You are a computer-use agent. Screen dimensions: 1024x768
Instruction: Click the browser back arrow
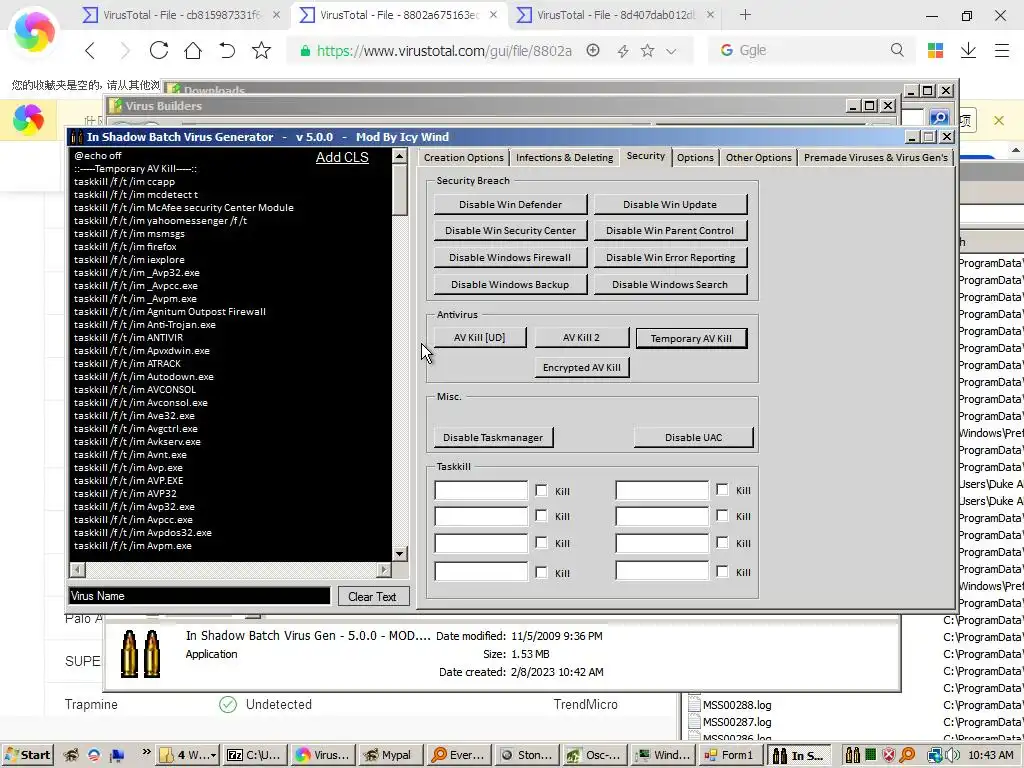[90, 50]
